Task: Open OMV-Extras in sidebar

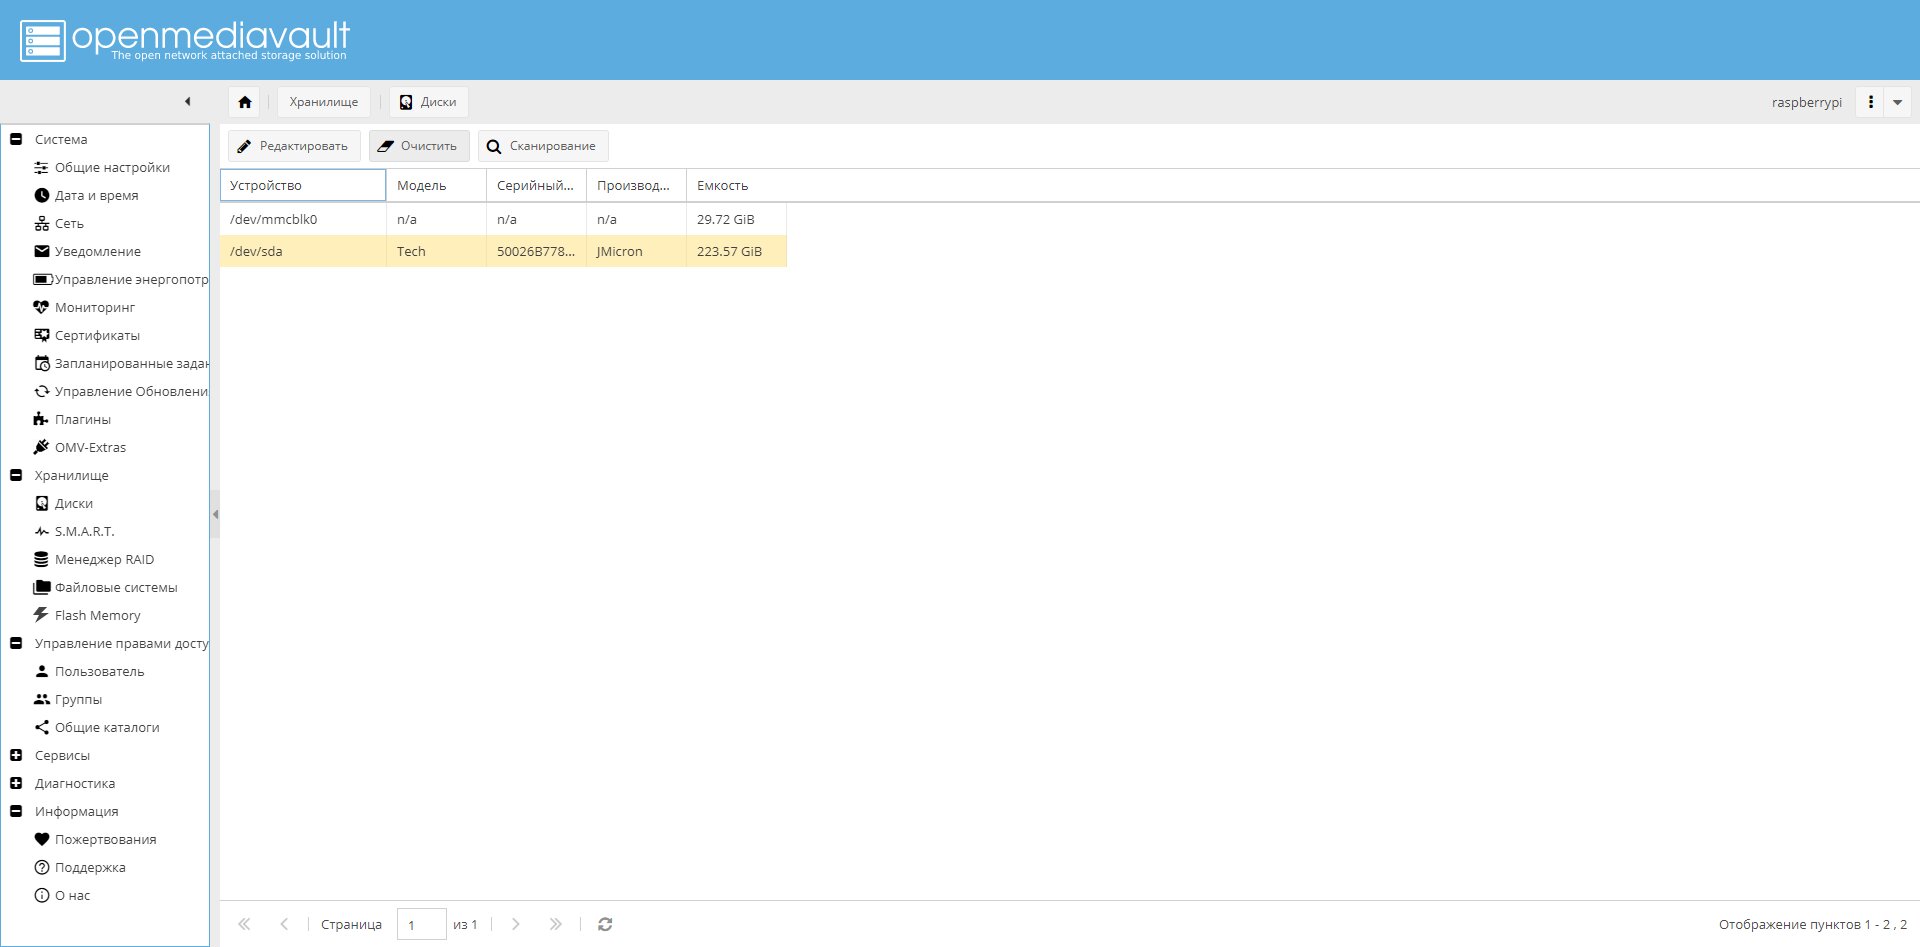Action: tap(90, 447)
